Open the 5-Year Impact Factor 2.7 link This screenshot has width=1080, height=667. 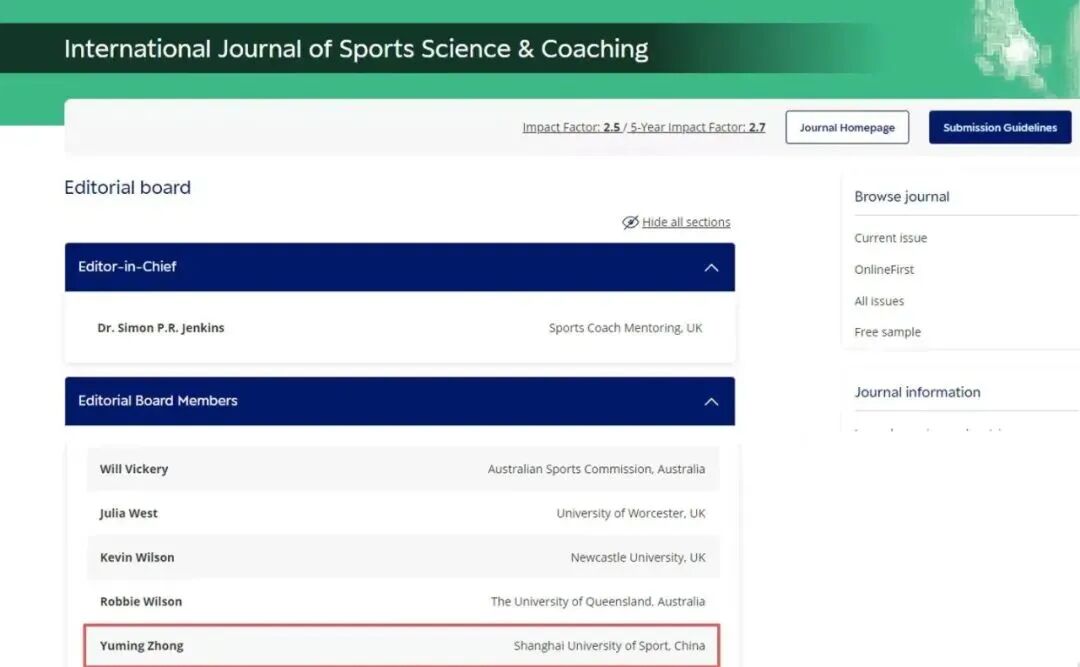(698, 127)
